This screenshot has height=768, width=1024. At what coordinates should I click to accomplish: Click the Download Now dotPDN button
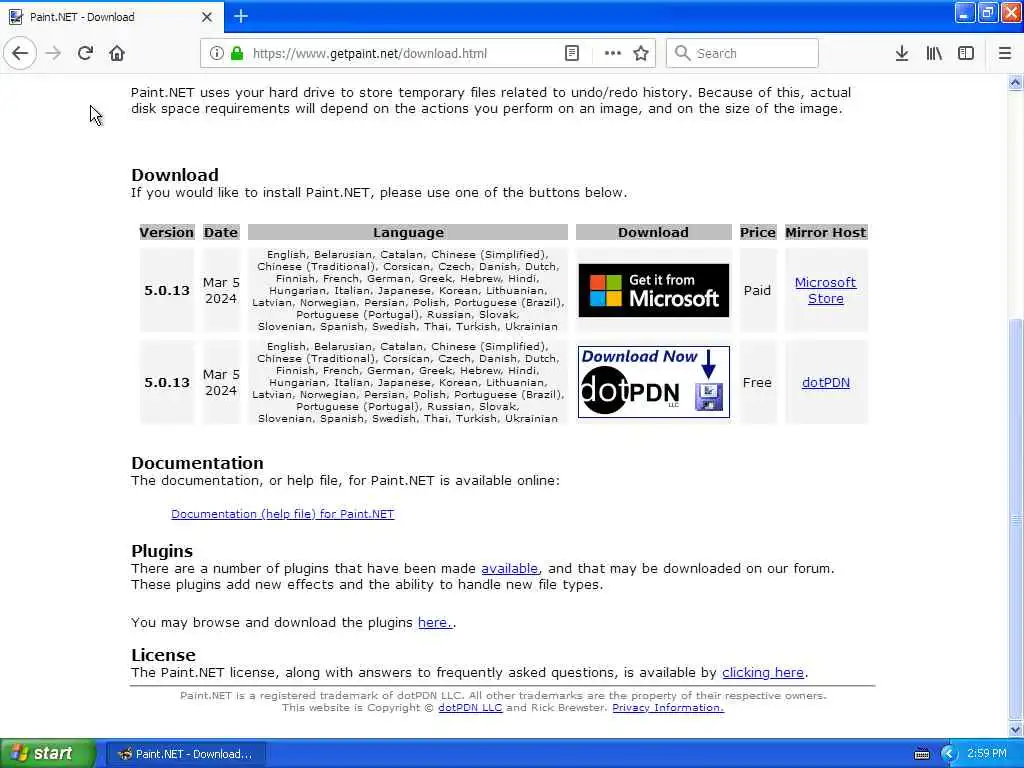click(x=654, y=382)
